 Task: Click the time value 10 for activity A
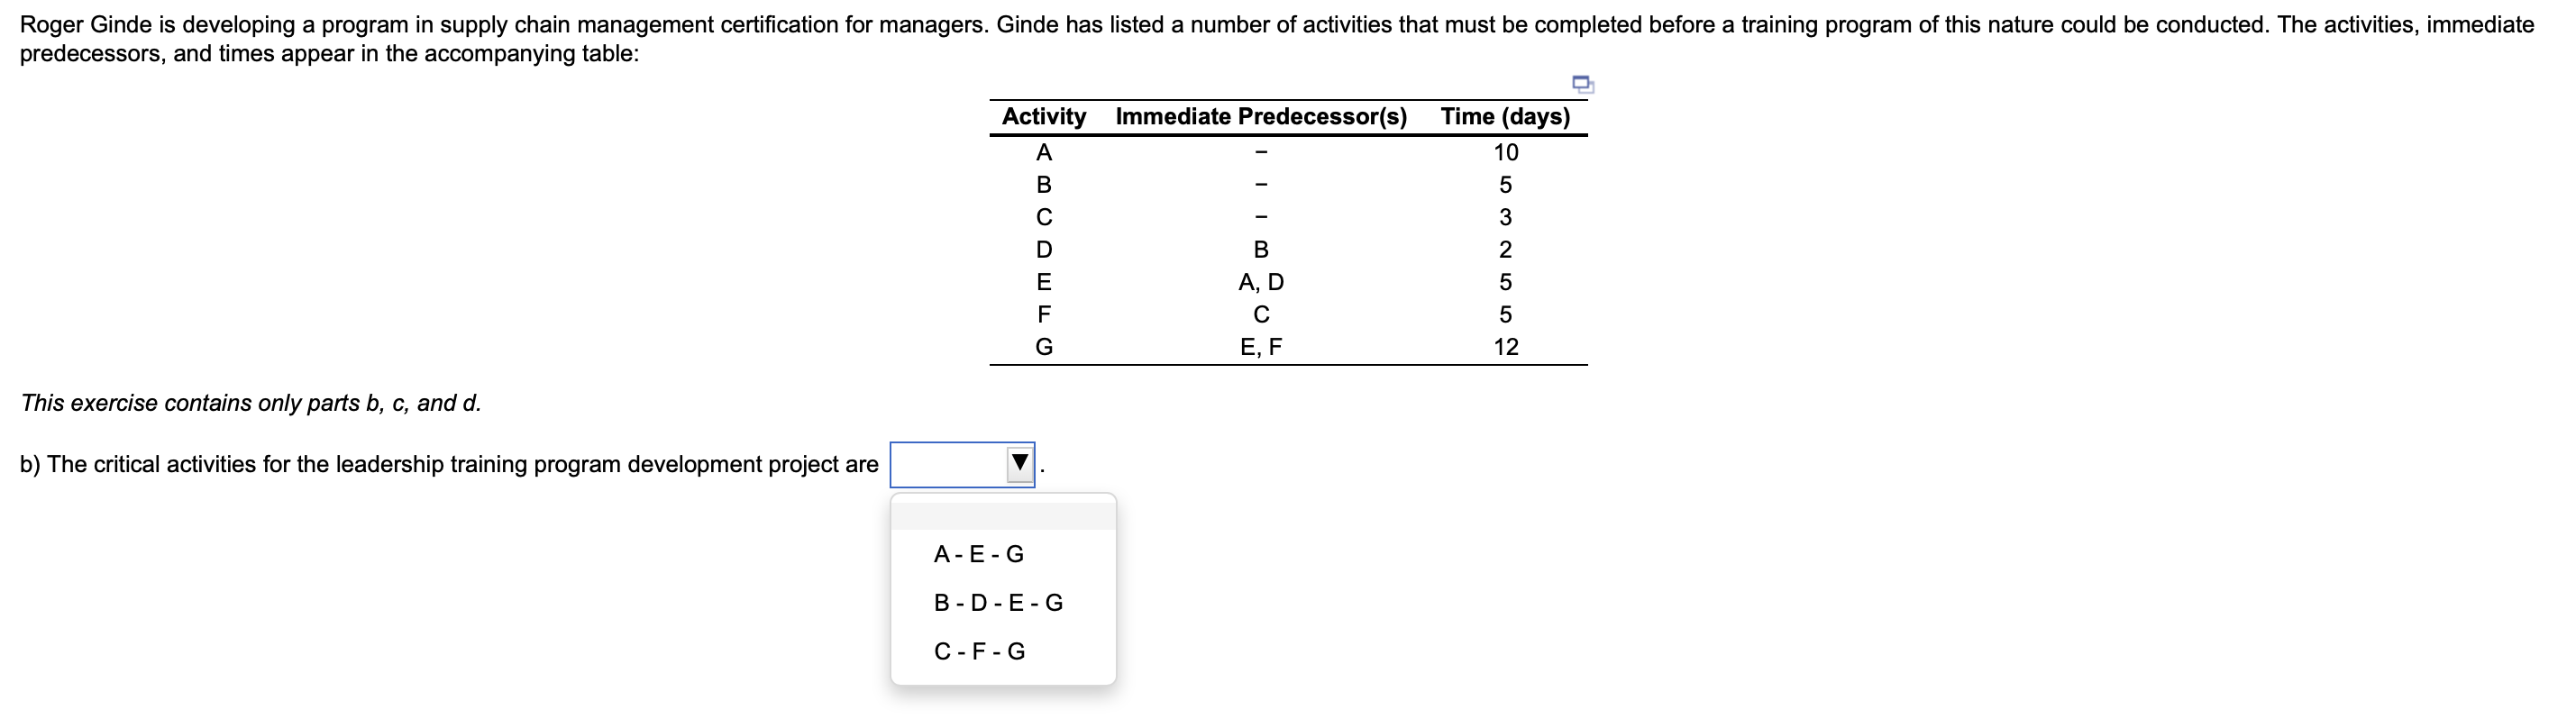[x=1504, y=152]
